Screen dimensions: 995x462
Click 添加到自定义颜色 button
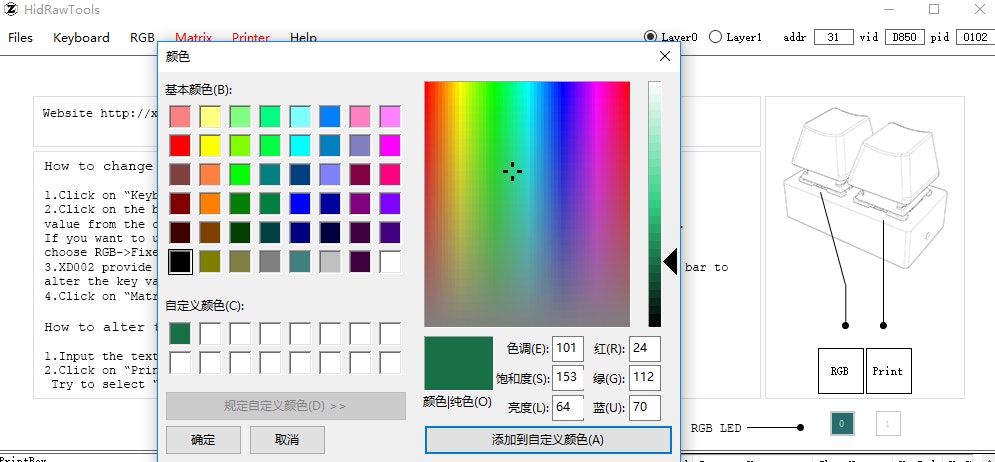tap(547, 440)
